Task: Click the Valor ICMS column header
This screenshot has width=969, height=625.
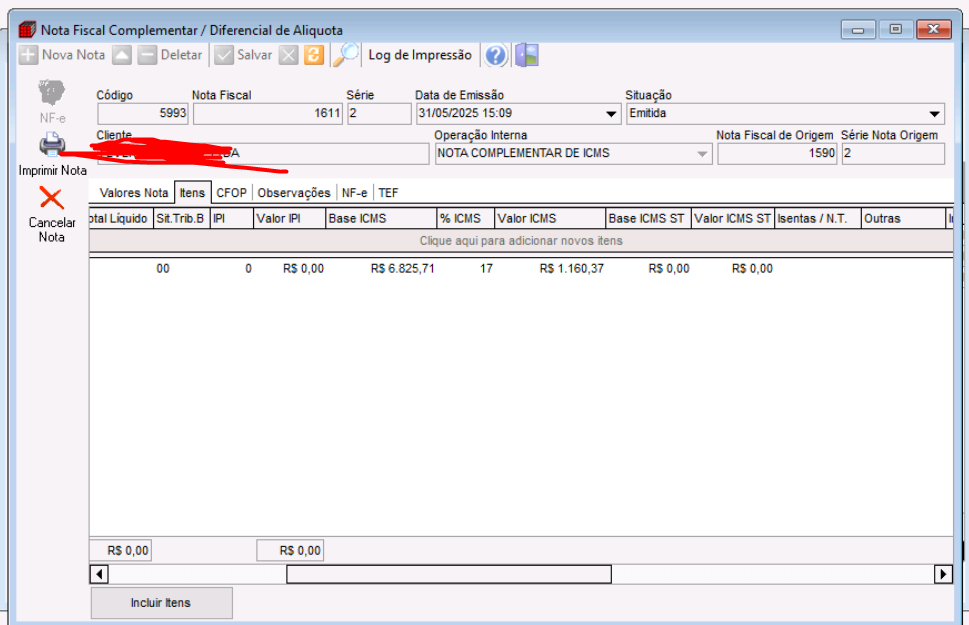Action: [550, 219]
